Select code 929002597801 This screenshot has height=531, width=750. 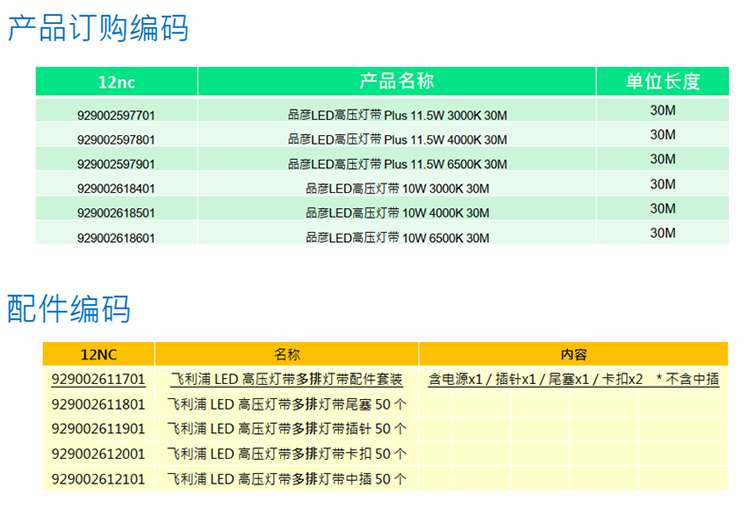pos(116,140)
